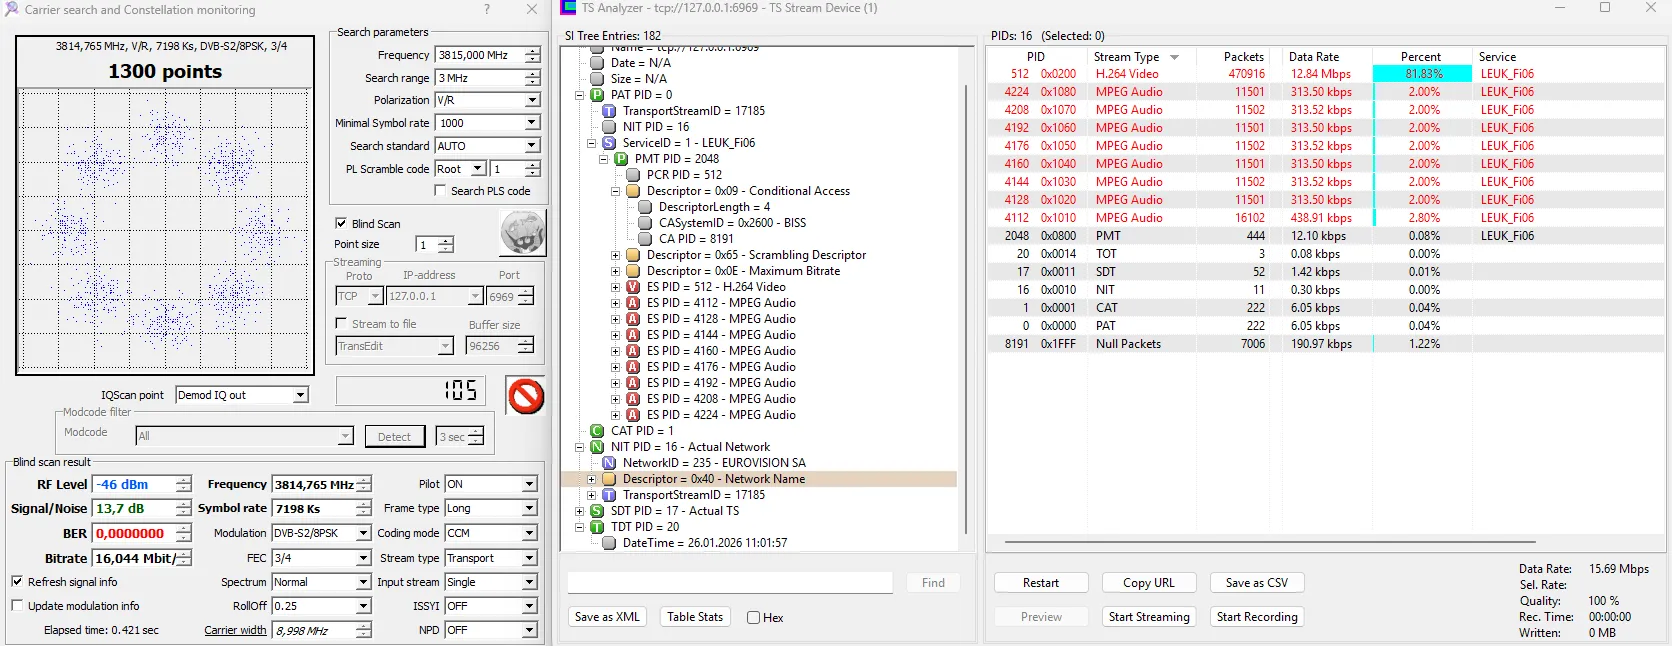This screenshot has width=1672, height=646.
Task: Click the SI tree search input field
Action: click(x=730, y=583)
